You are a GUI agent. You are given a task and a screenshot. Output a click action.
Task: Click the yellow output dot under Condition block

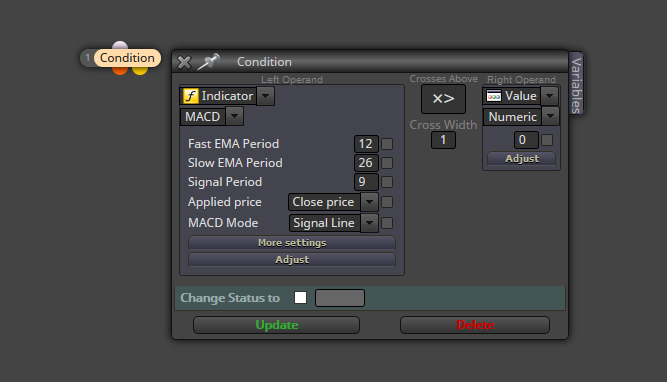tap(140, 71)
